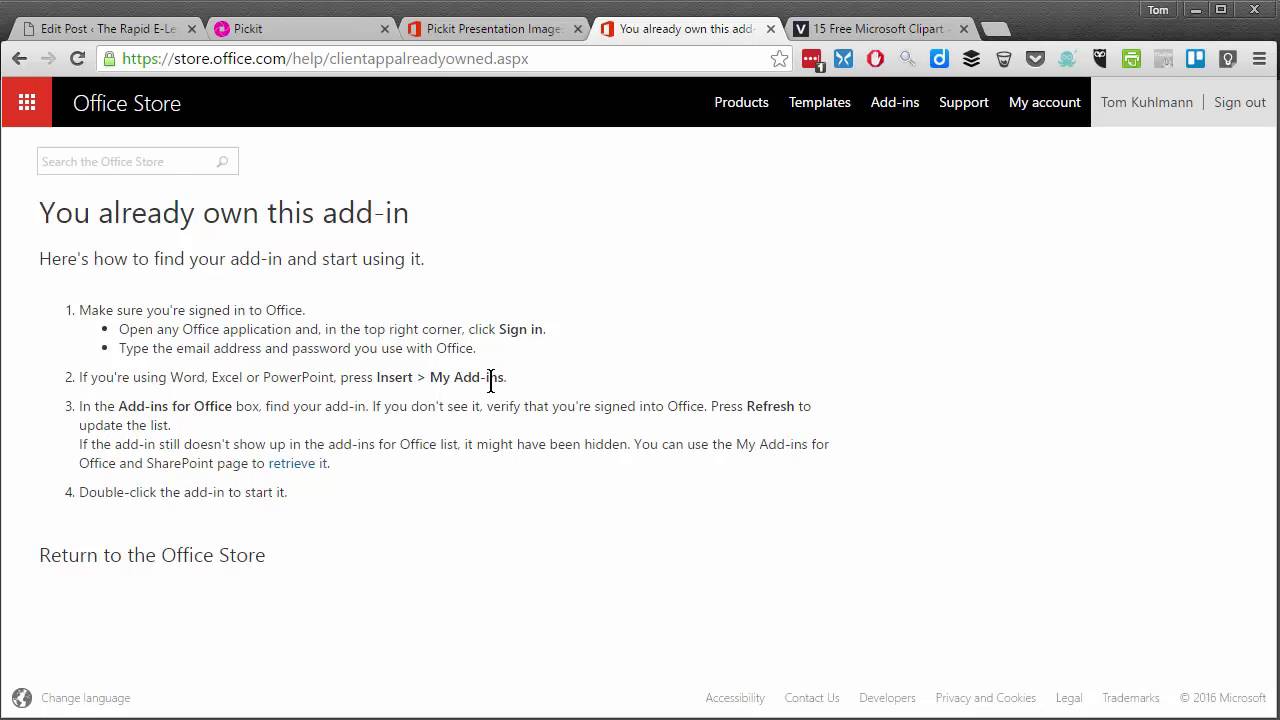Click the gray faded extension icon
1280x720 pixels.
(1163, 59)
